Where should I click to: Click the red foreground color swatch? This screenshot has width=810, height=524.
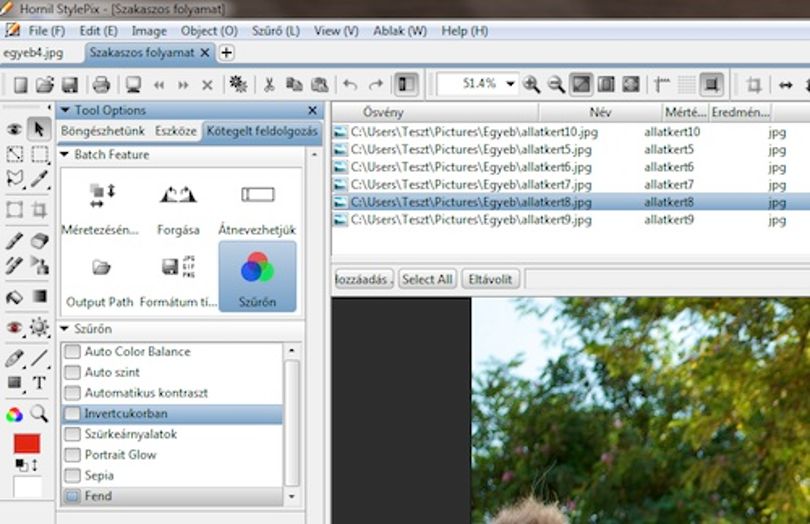coord(27,443)
